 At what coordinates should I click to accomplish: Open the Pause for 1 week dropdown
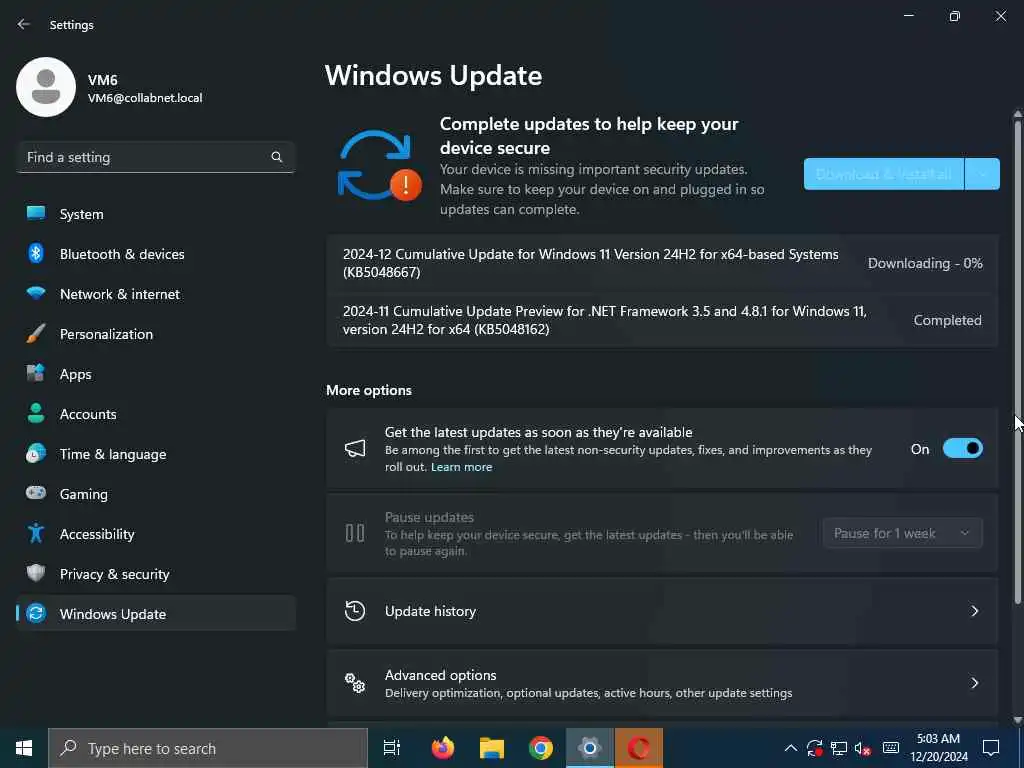(903, 534)
